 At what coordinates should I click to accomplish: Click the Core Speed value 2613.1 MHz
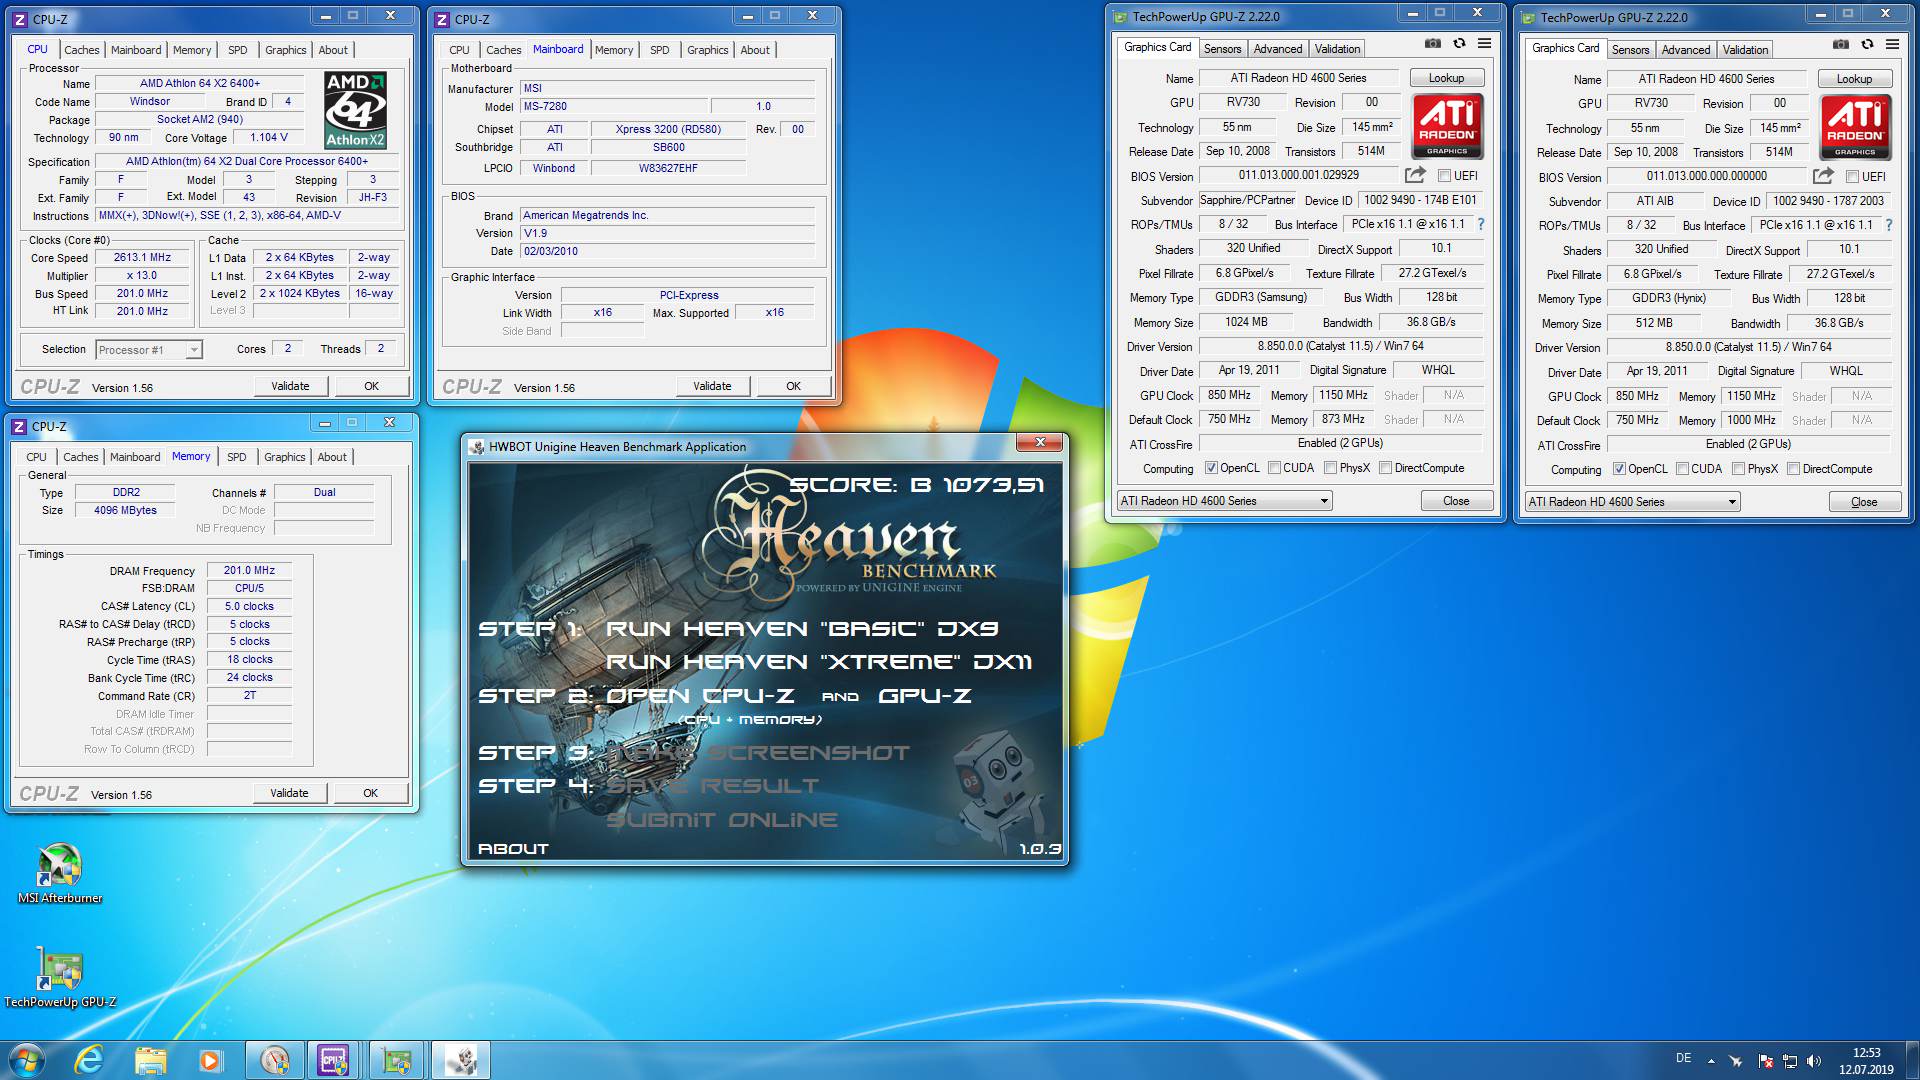[142, 257]
